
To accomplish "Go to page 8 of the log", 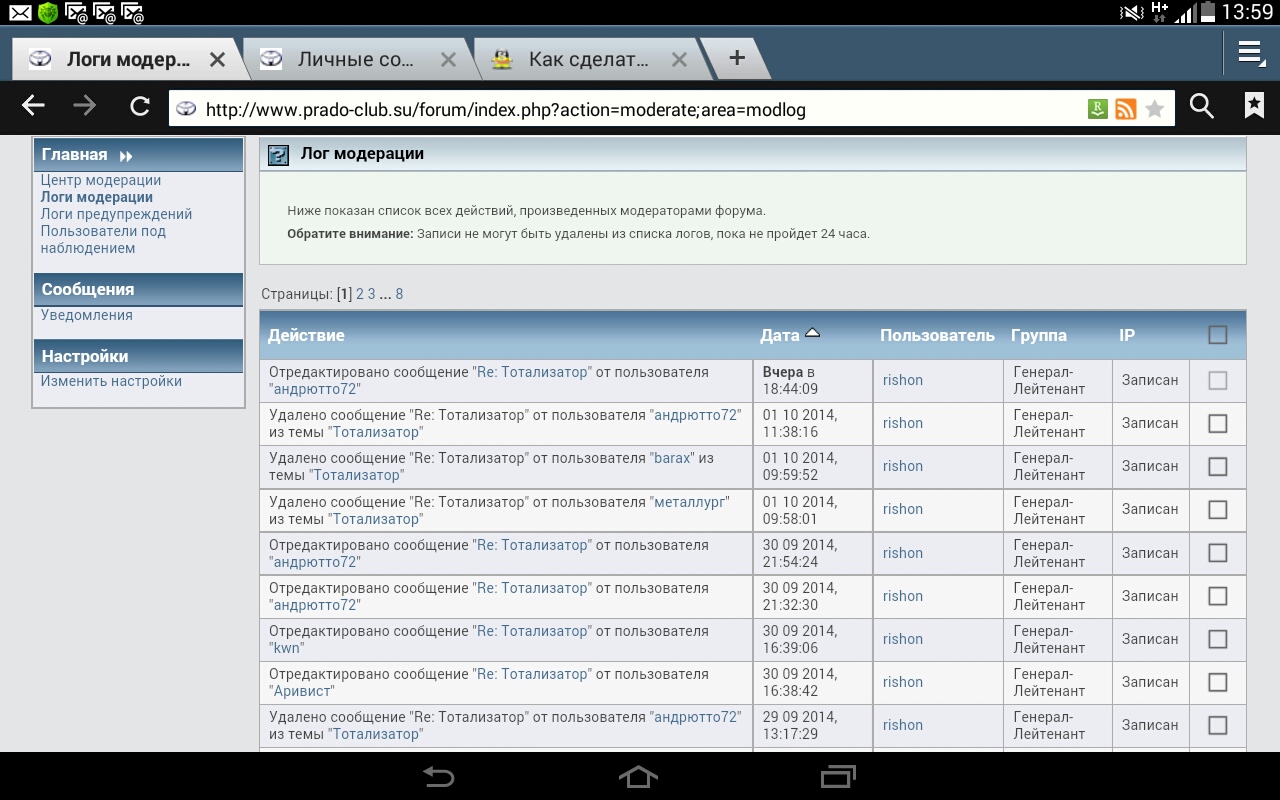I will point(399,294).
